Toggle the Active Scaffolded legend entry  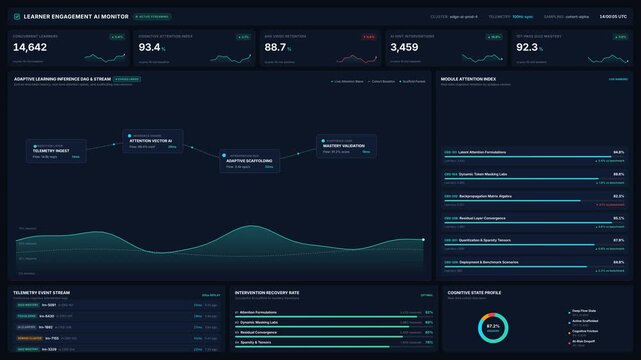click(x=584, y=323)
